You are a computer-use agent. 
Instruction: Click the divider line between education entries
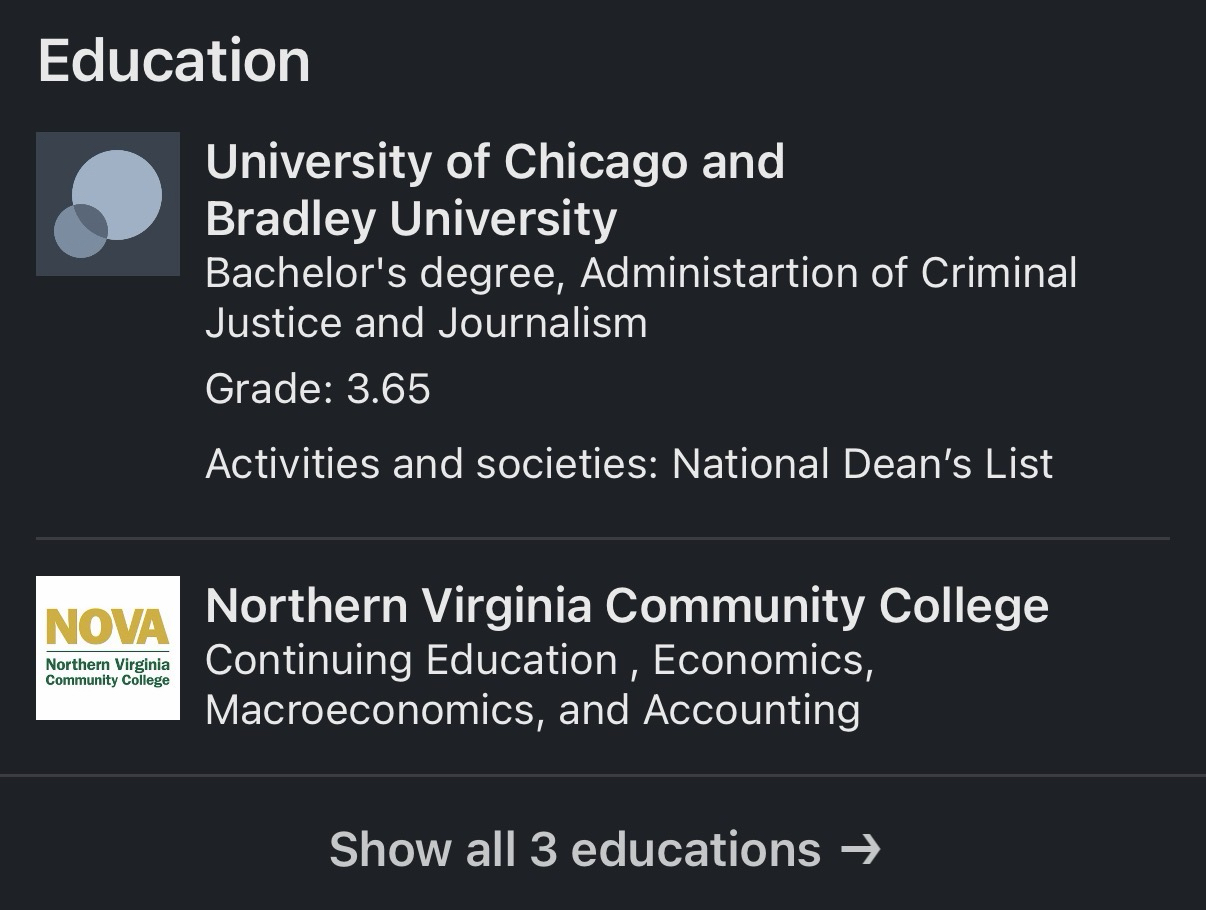point(602,538)
